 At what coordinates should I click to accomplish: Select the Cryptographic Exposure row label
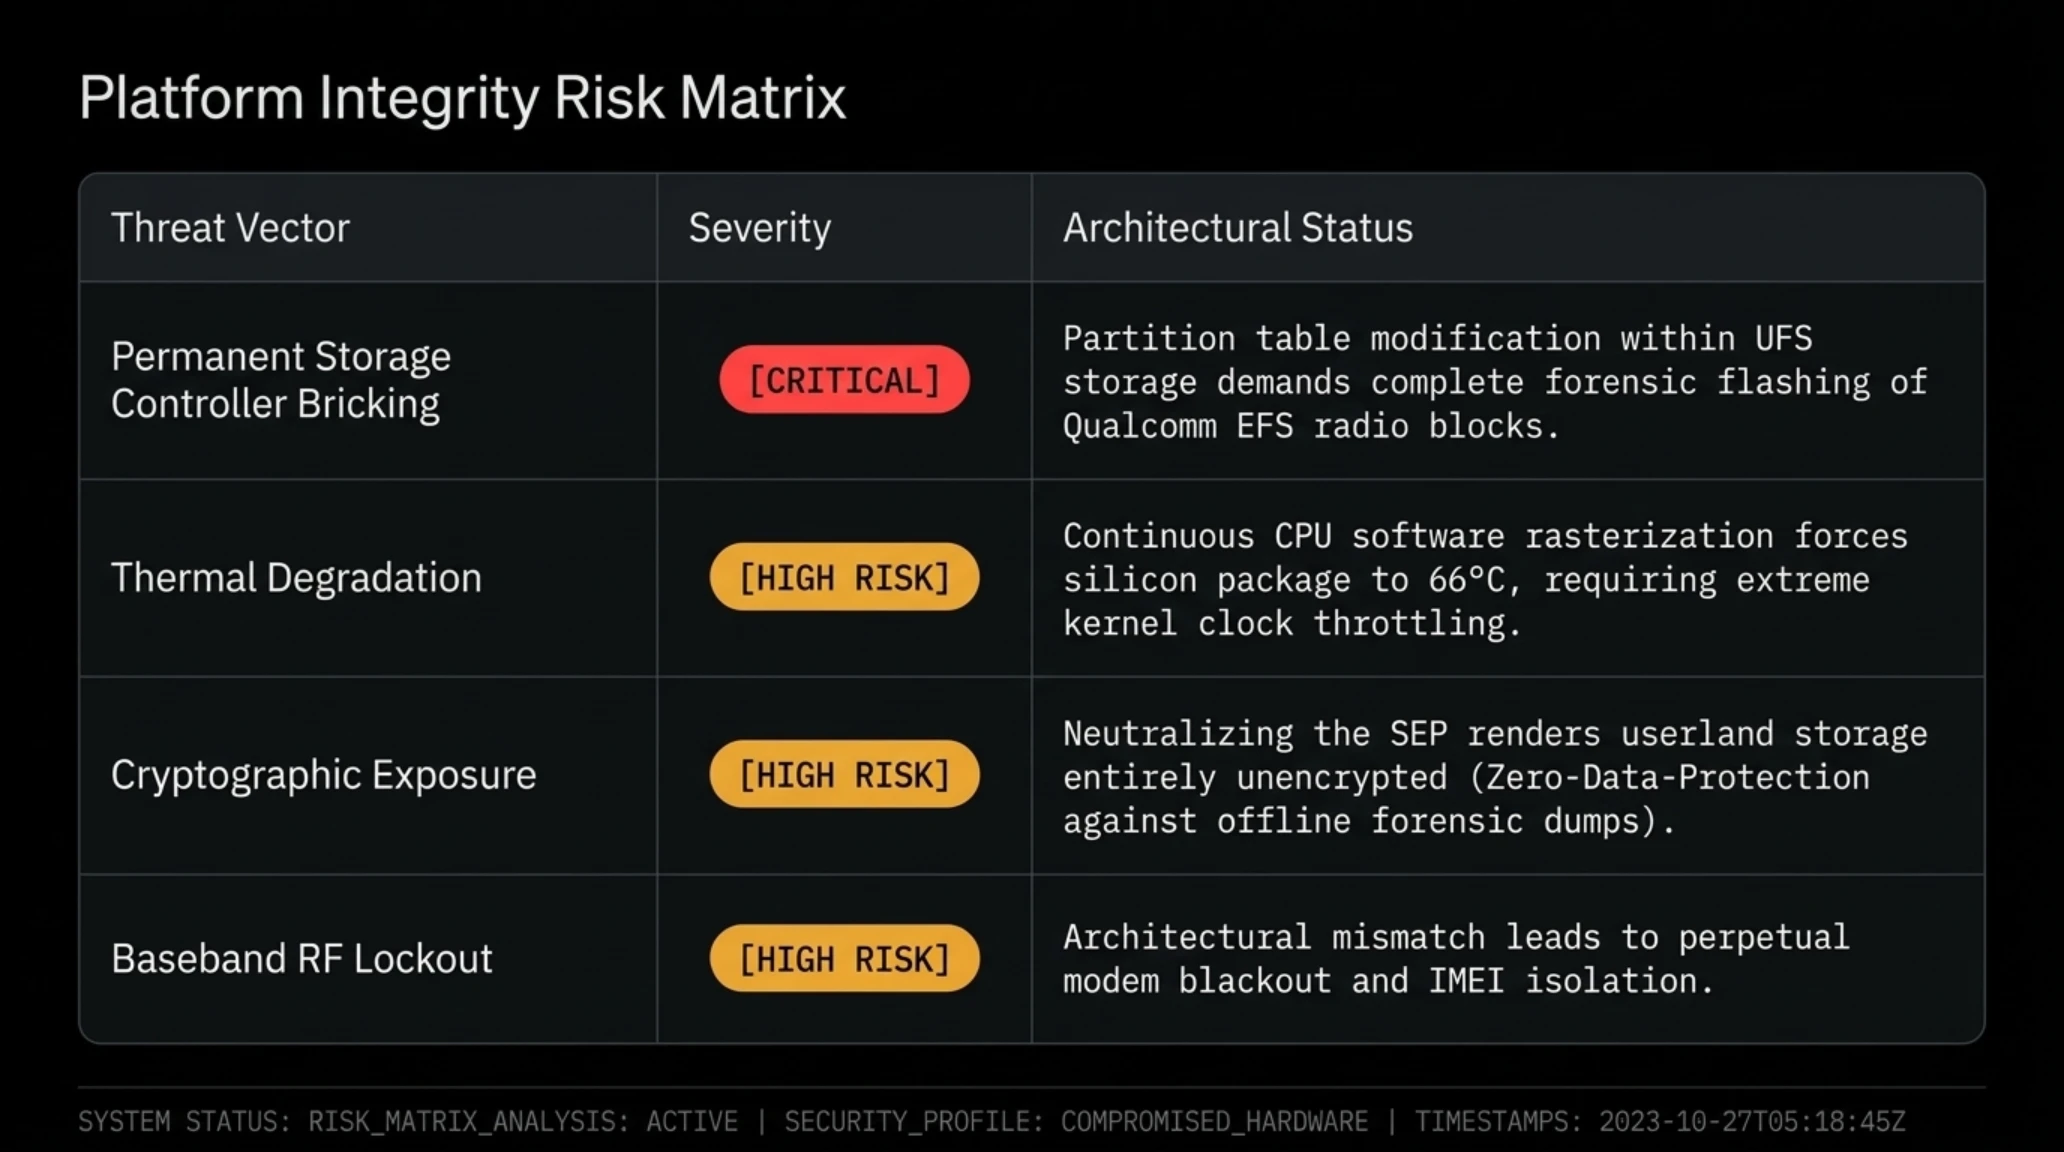tap(323, 775)
